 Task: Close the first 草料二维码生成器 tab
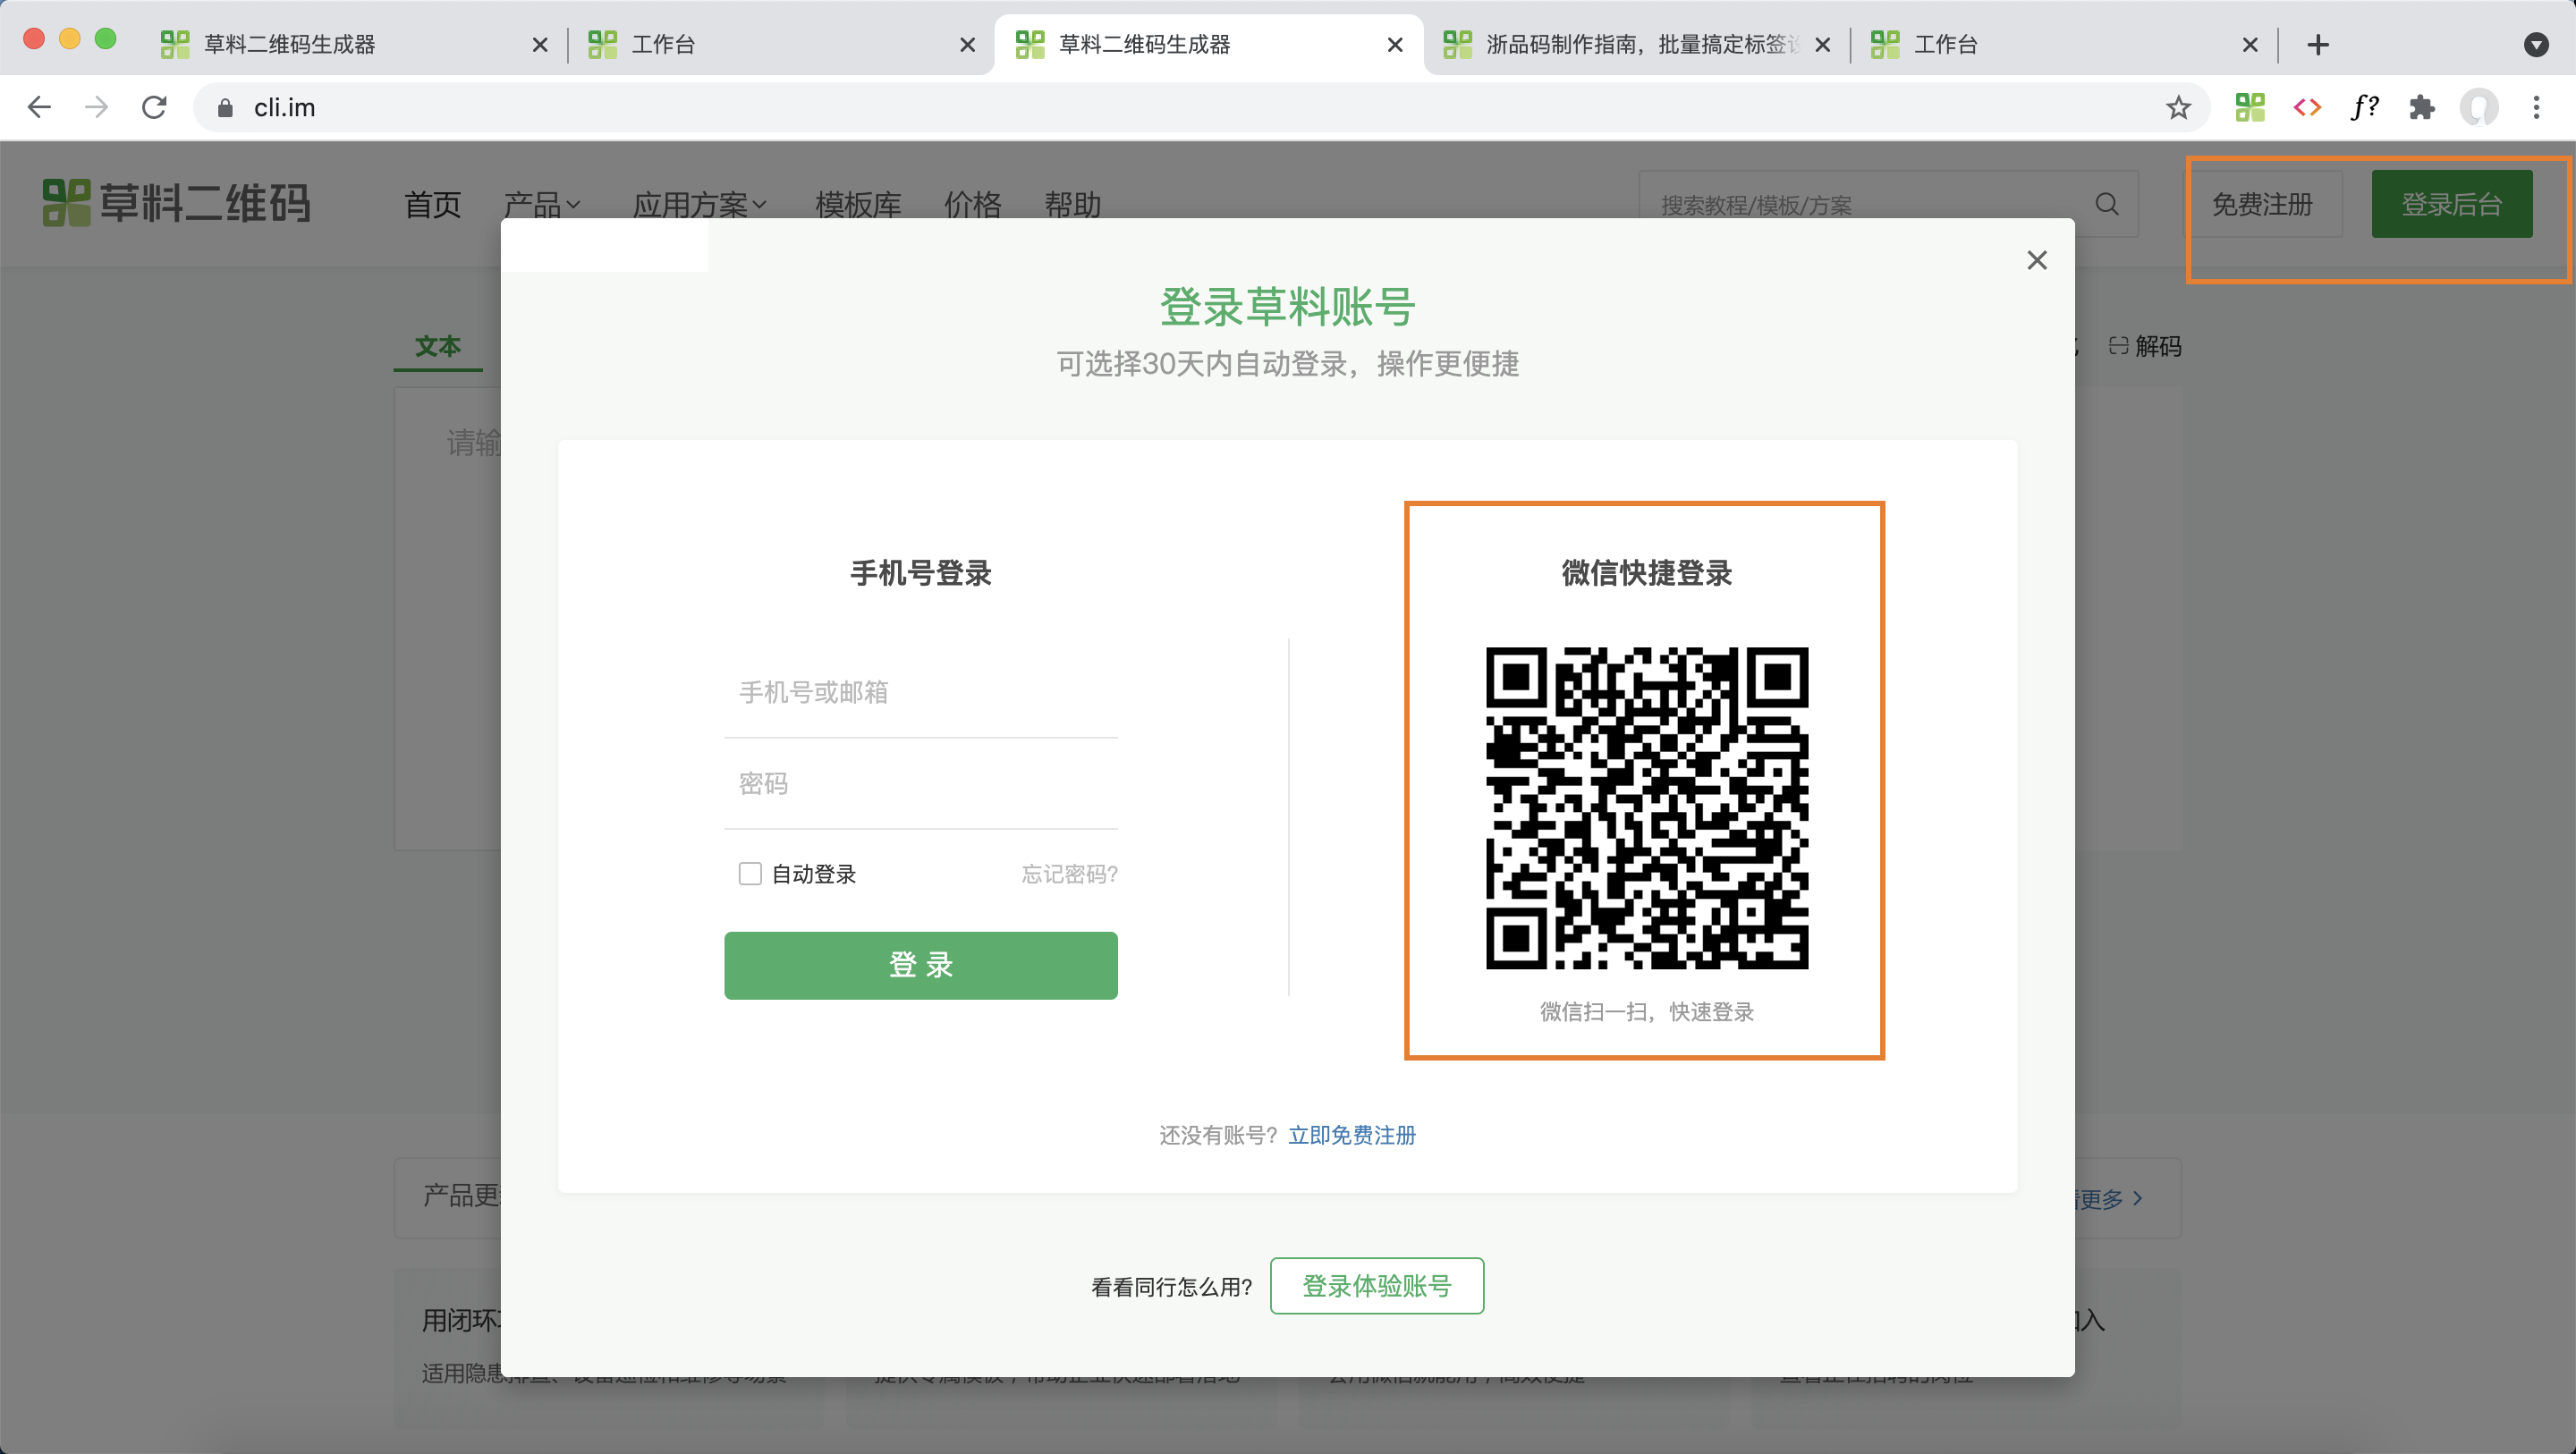pos(540,44)
